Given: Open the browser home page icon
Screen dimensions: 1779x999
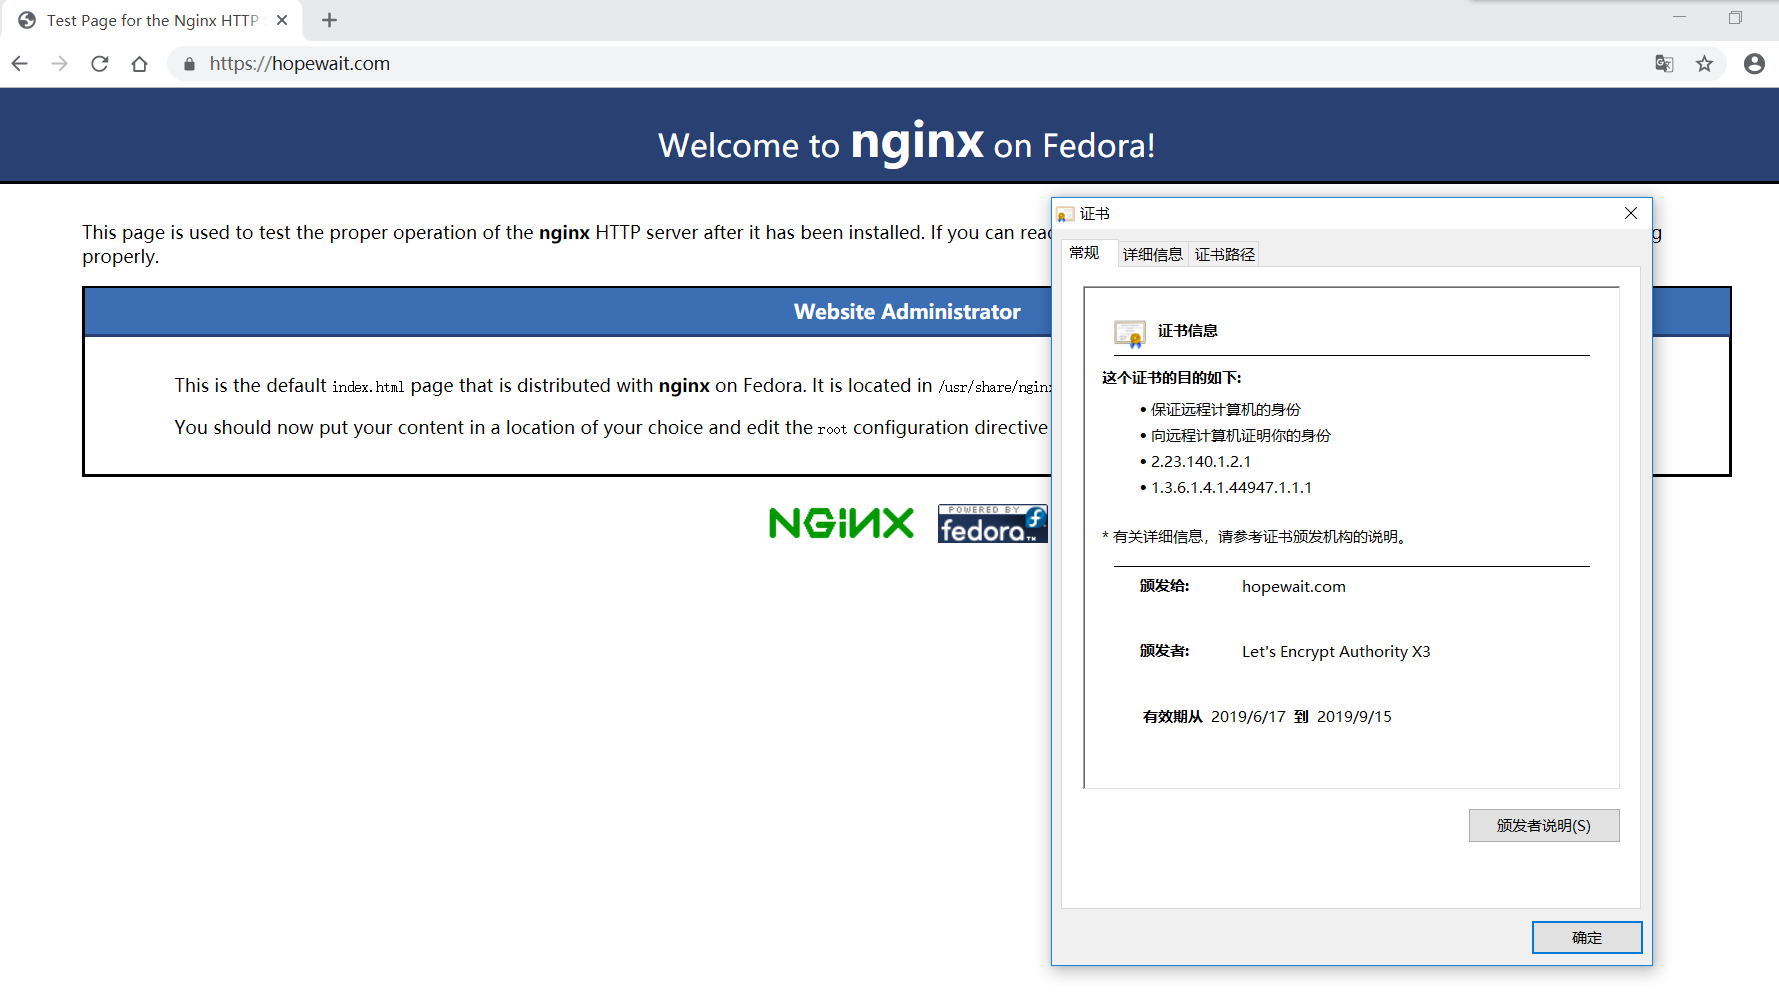Looking at the screenshot, I should (x=140, y=64).
